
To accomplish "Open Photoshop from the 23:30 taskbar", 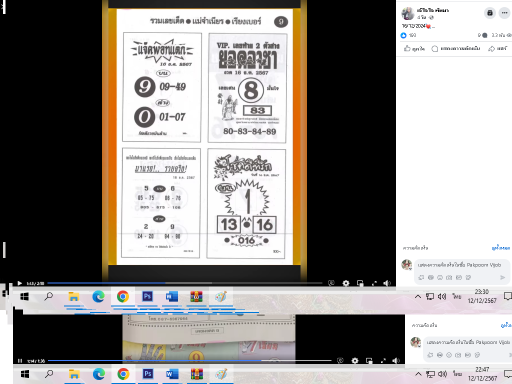I will (x=147, y=296).
